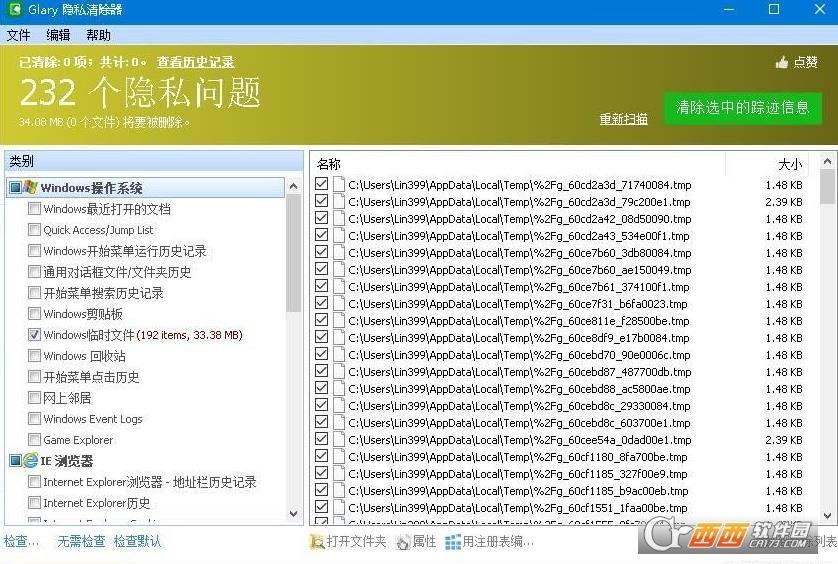Click the IE 浏览器 category icon
The width and height of the screenshot is (838, 564).
(x=30, y=460)
